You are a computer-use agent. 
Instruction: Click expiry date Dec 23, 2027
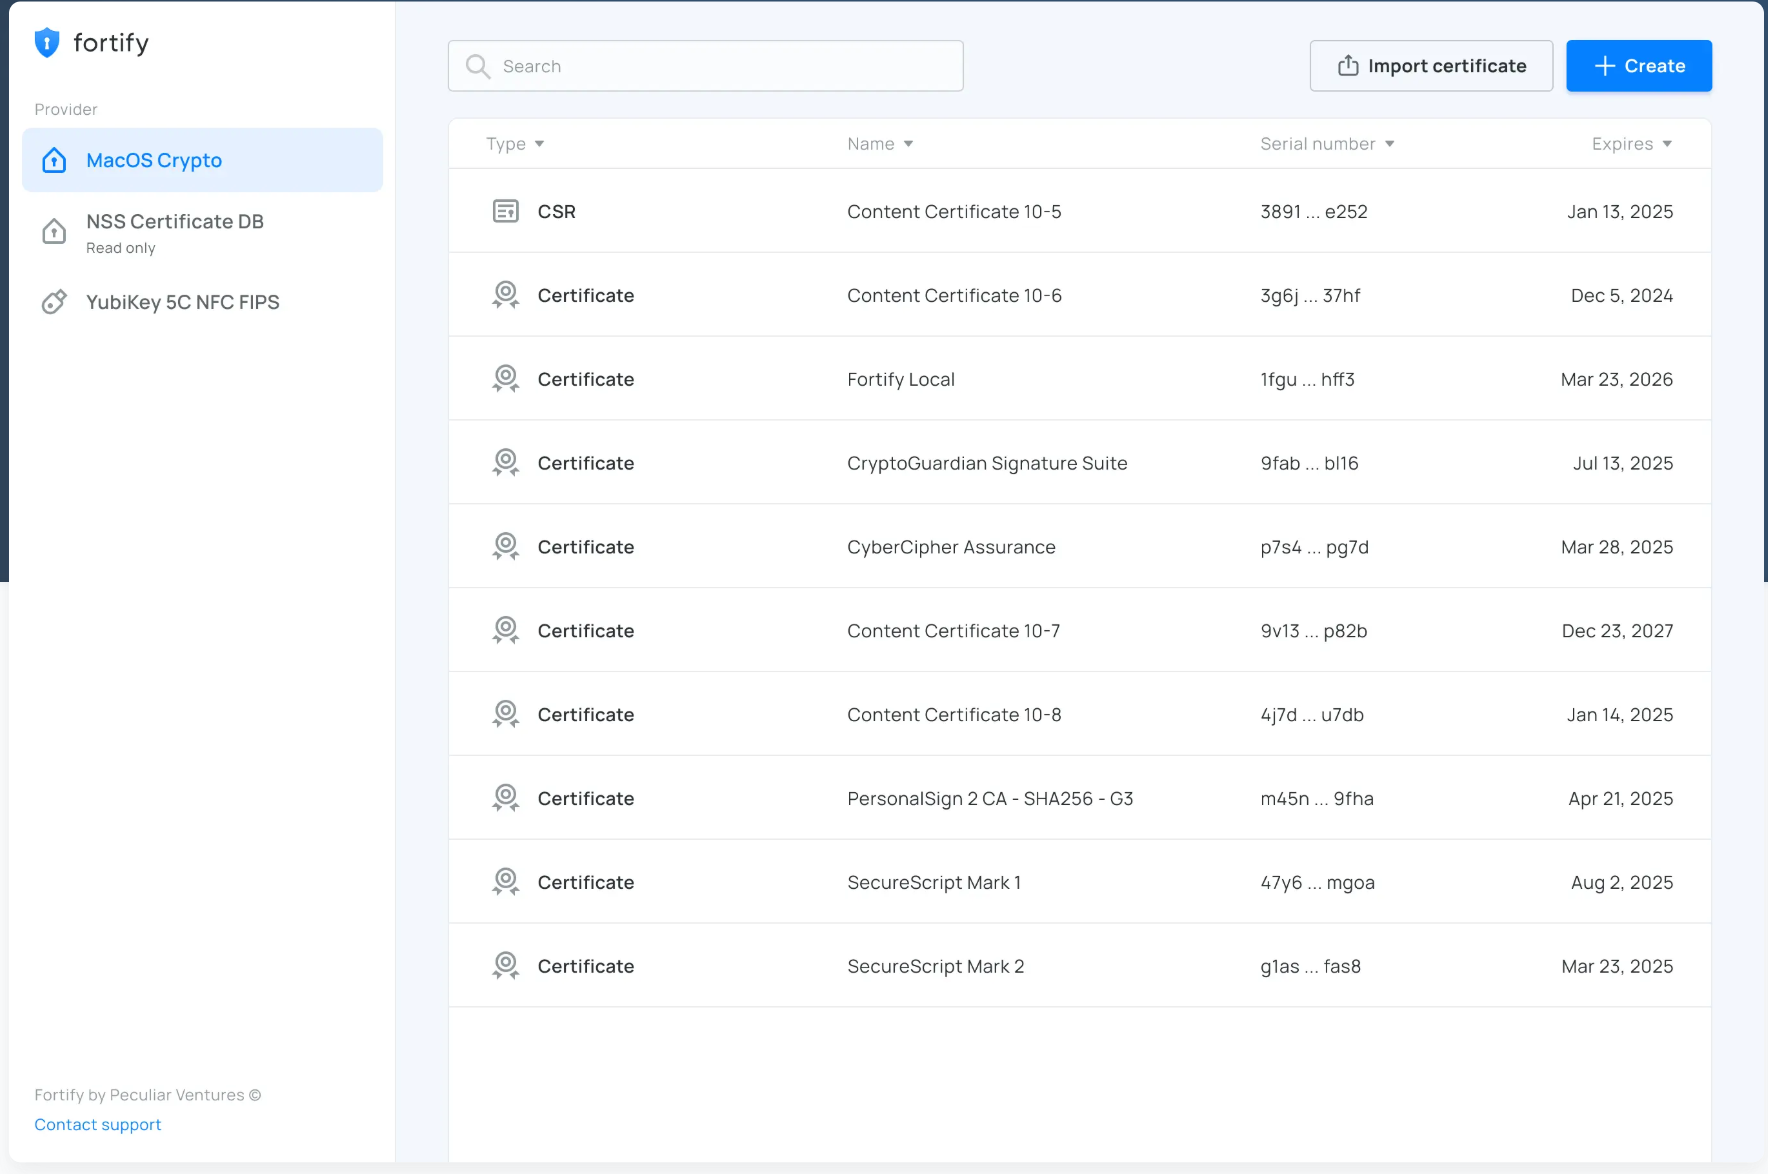click(x=1617, y=632)
